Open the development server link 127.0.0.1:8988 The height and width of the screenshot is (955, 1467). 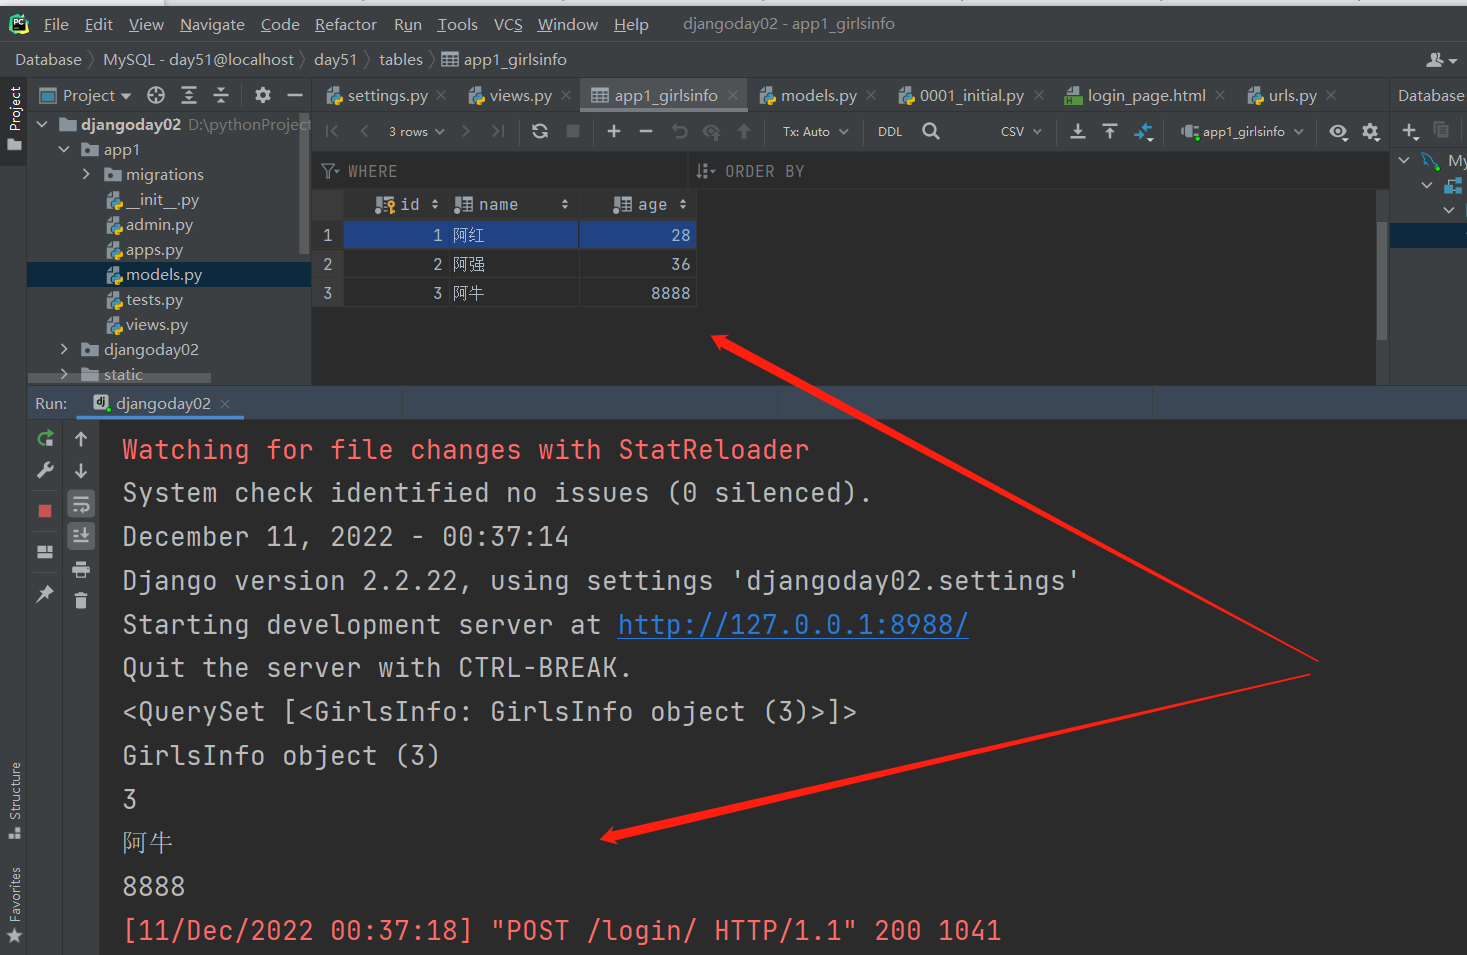tap(793, 624)
